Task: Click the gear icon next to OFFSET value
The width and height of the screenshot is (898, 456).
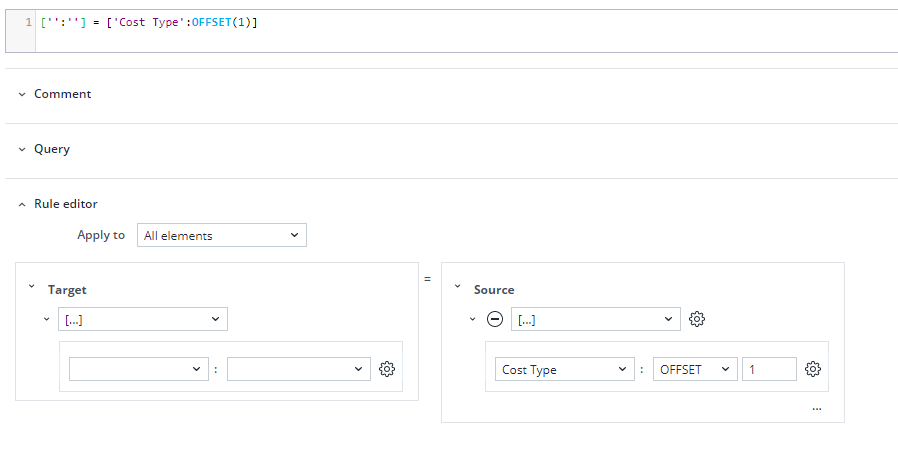Action: tap(813, 369)
